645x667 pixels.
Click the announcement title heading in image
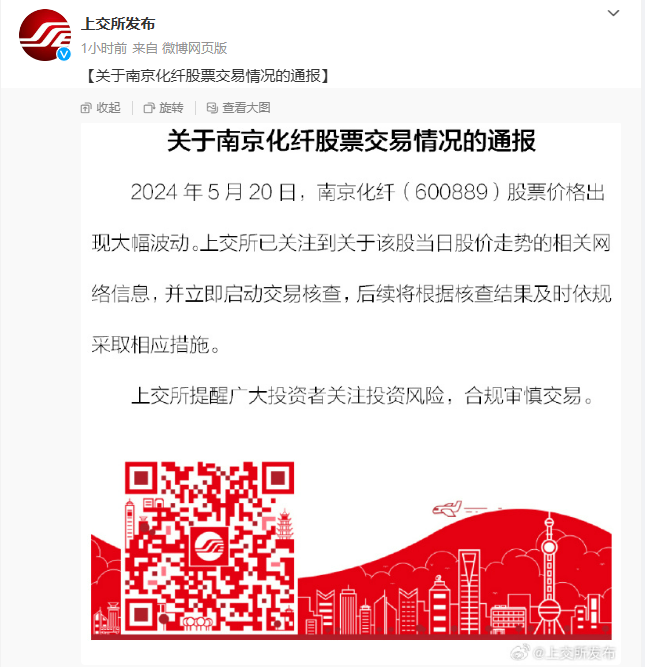point(351,141)
